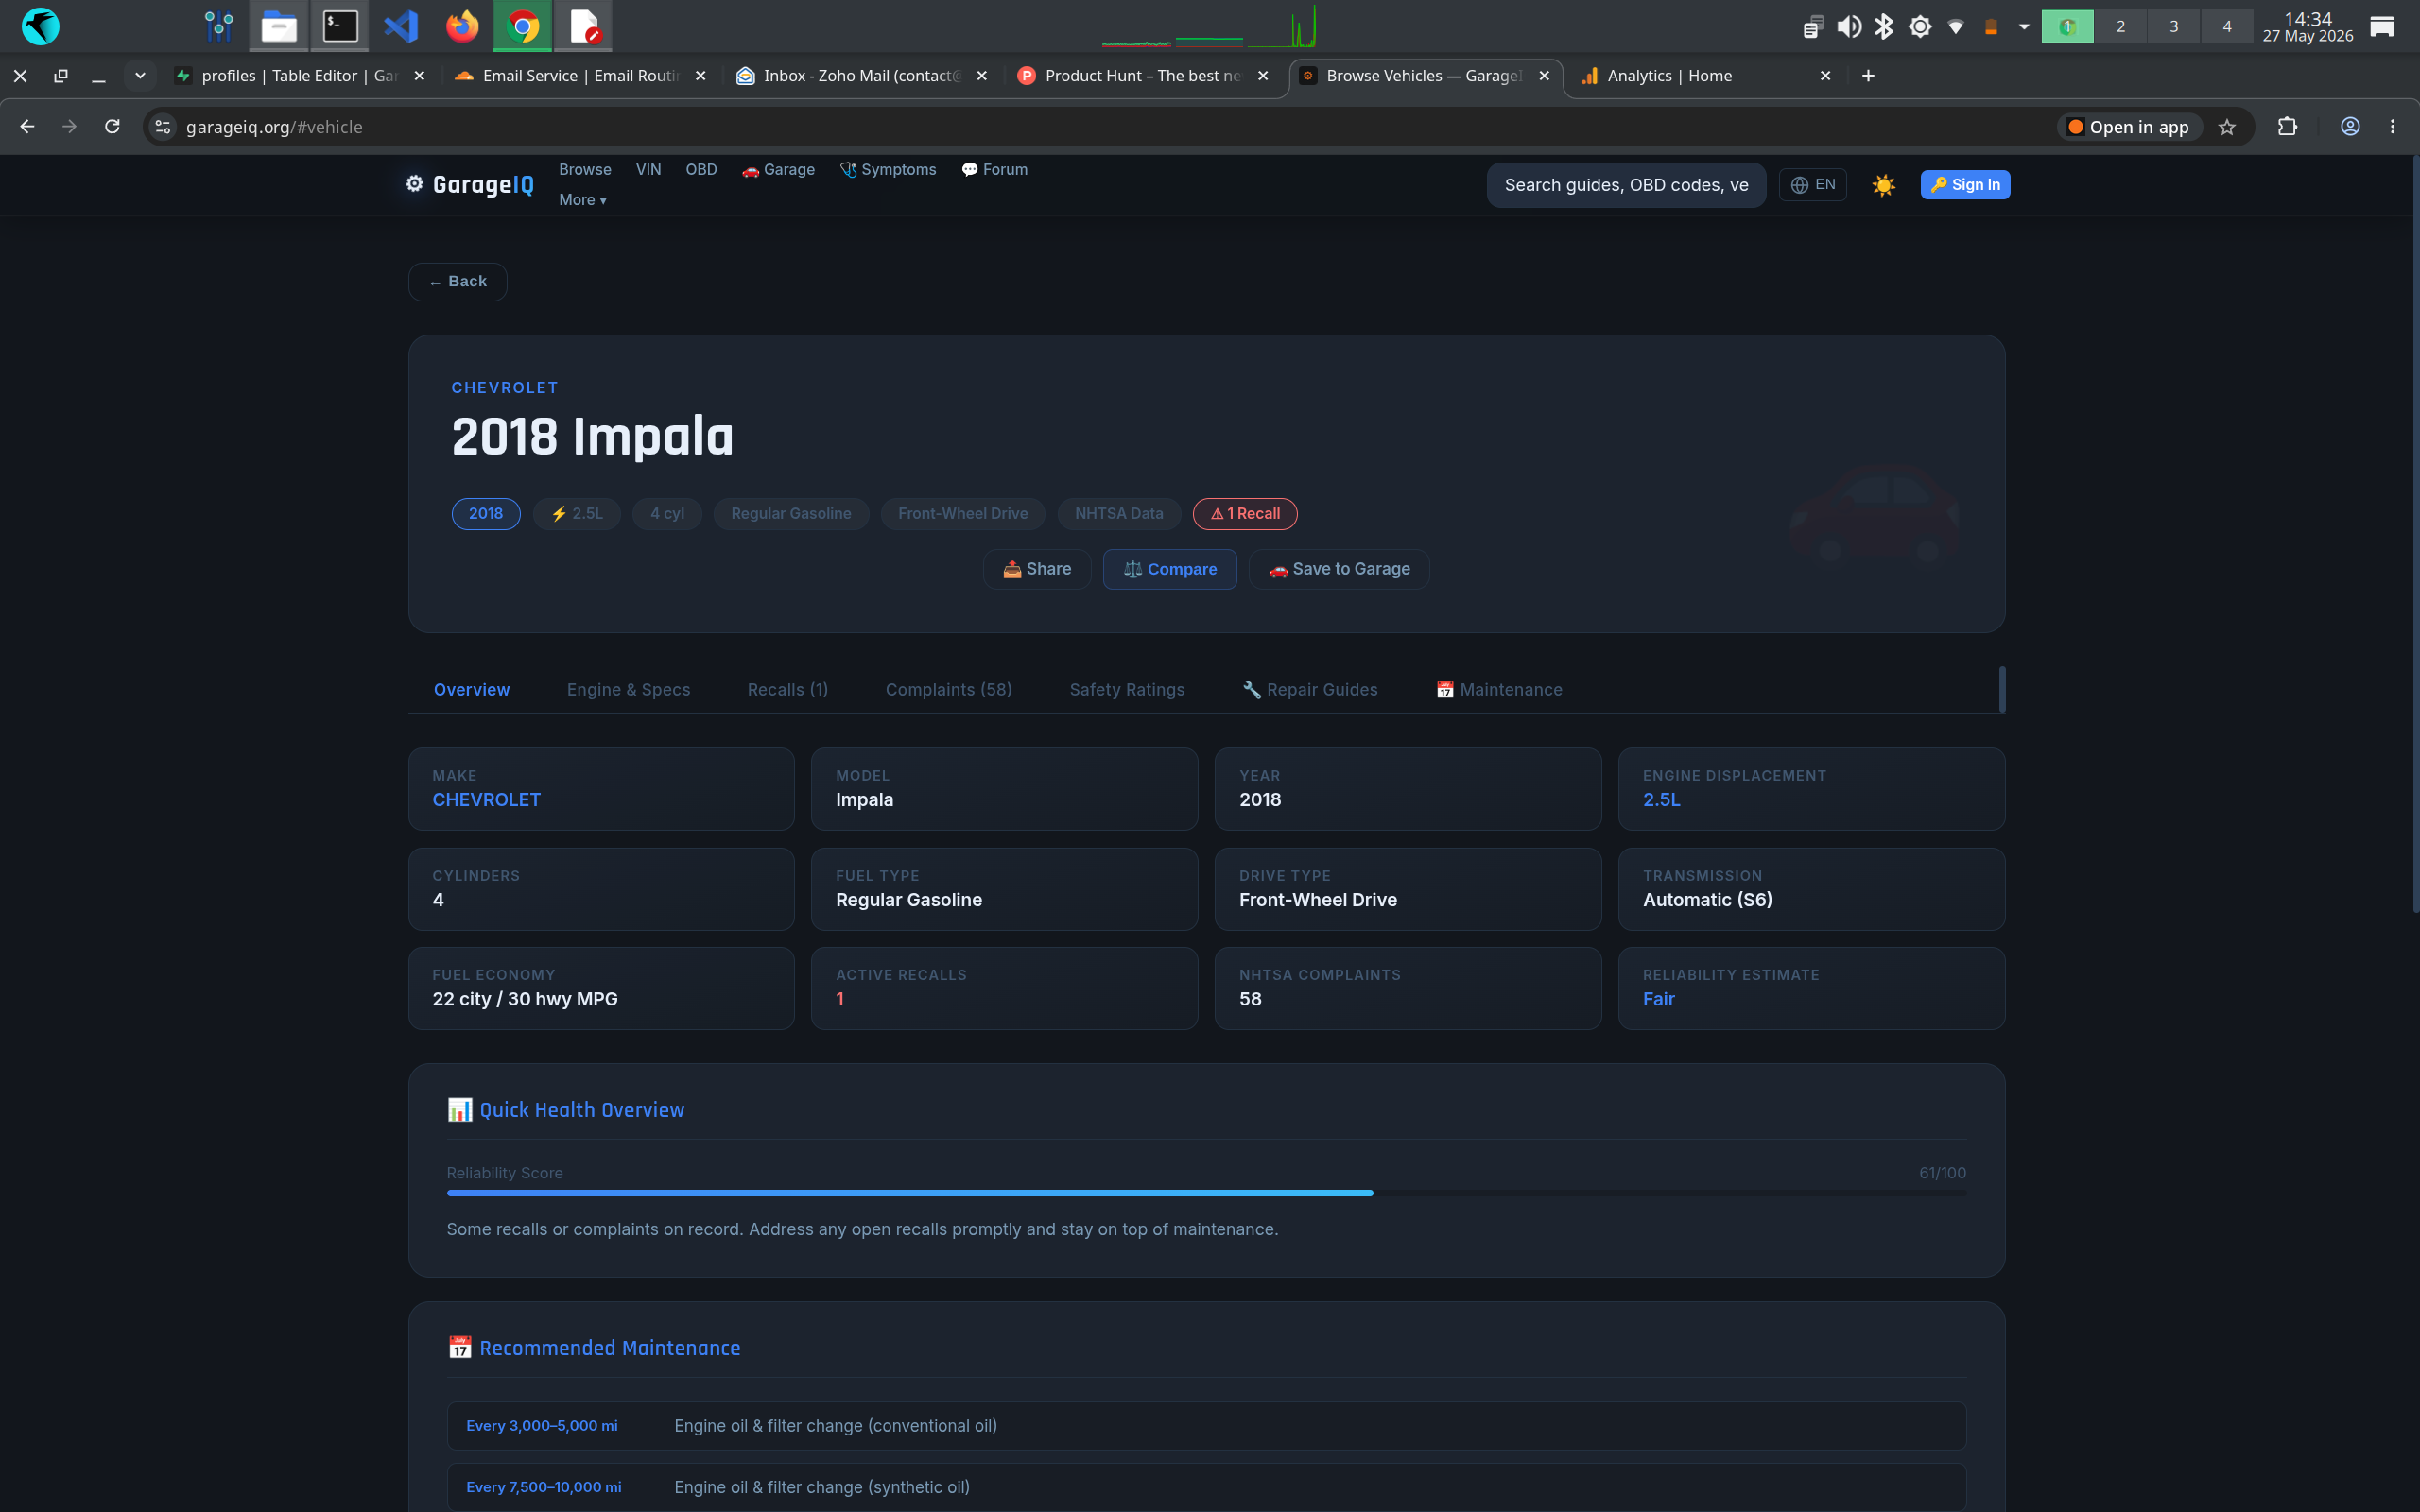Open the Symptoms checker

point(888,170)
